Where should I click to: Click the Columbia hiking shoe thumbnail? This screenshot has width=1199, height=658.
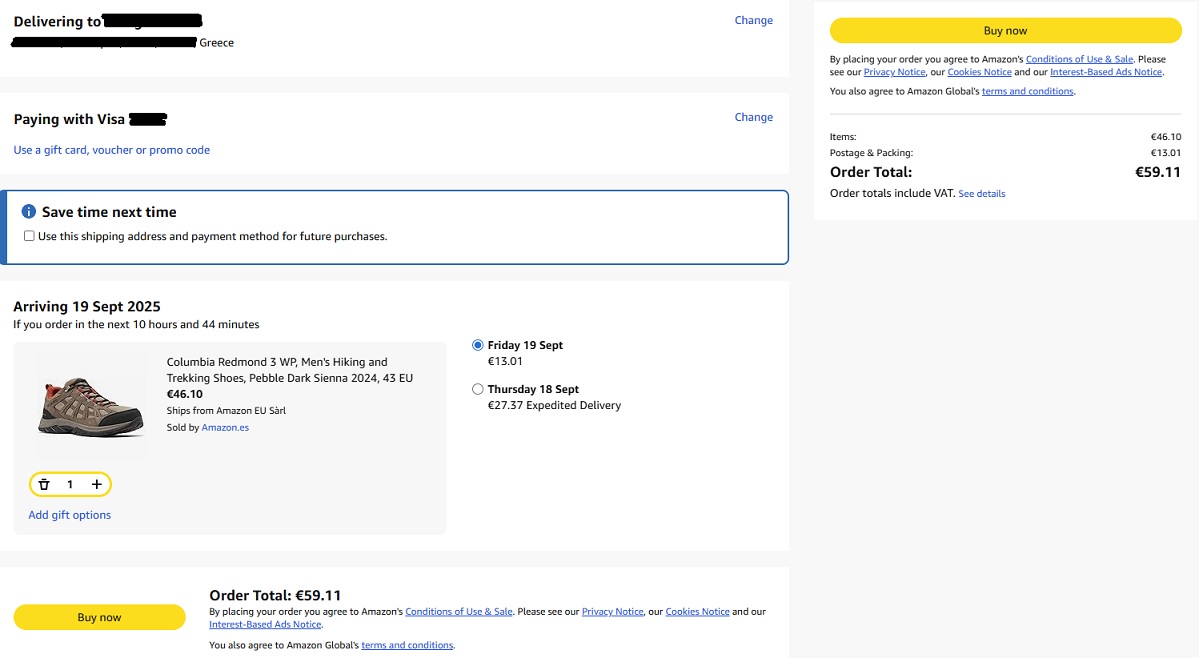click(90, 406)
